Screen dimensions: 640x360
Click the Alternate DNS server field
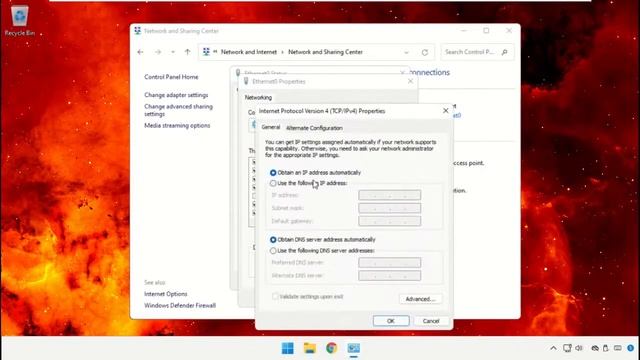389,276
